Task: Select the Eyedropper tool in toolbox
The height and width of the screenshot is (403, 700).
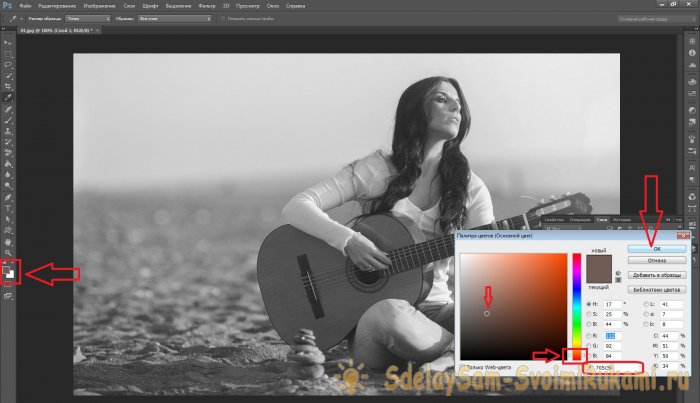Action: point(8,98)
